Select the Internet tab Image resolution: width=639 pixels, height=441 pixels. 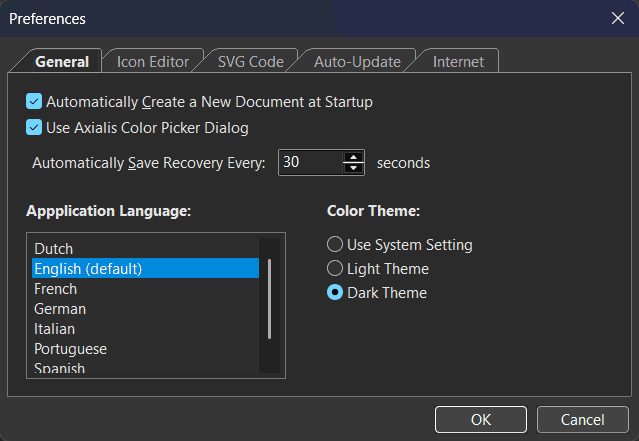point(458,62)
